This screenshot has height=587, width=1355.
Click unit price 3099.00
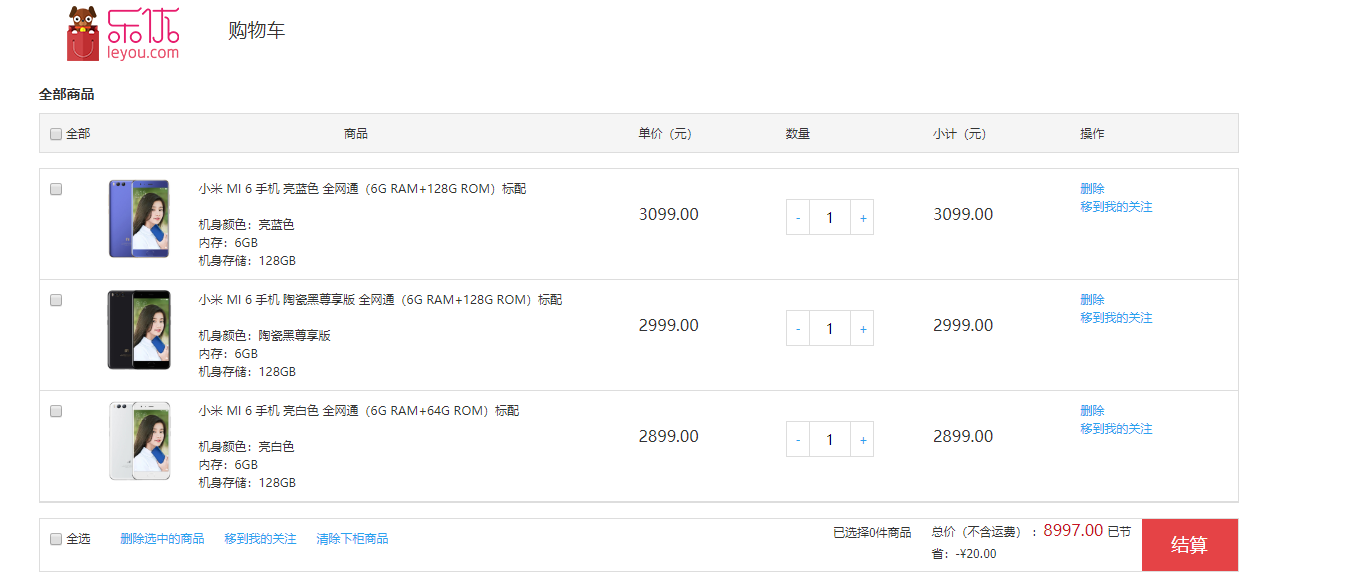coord(669,214)
